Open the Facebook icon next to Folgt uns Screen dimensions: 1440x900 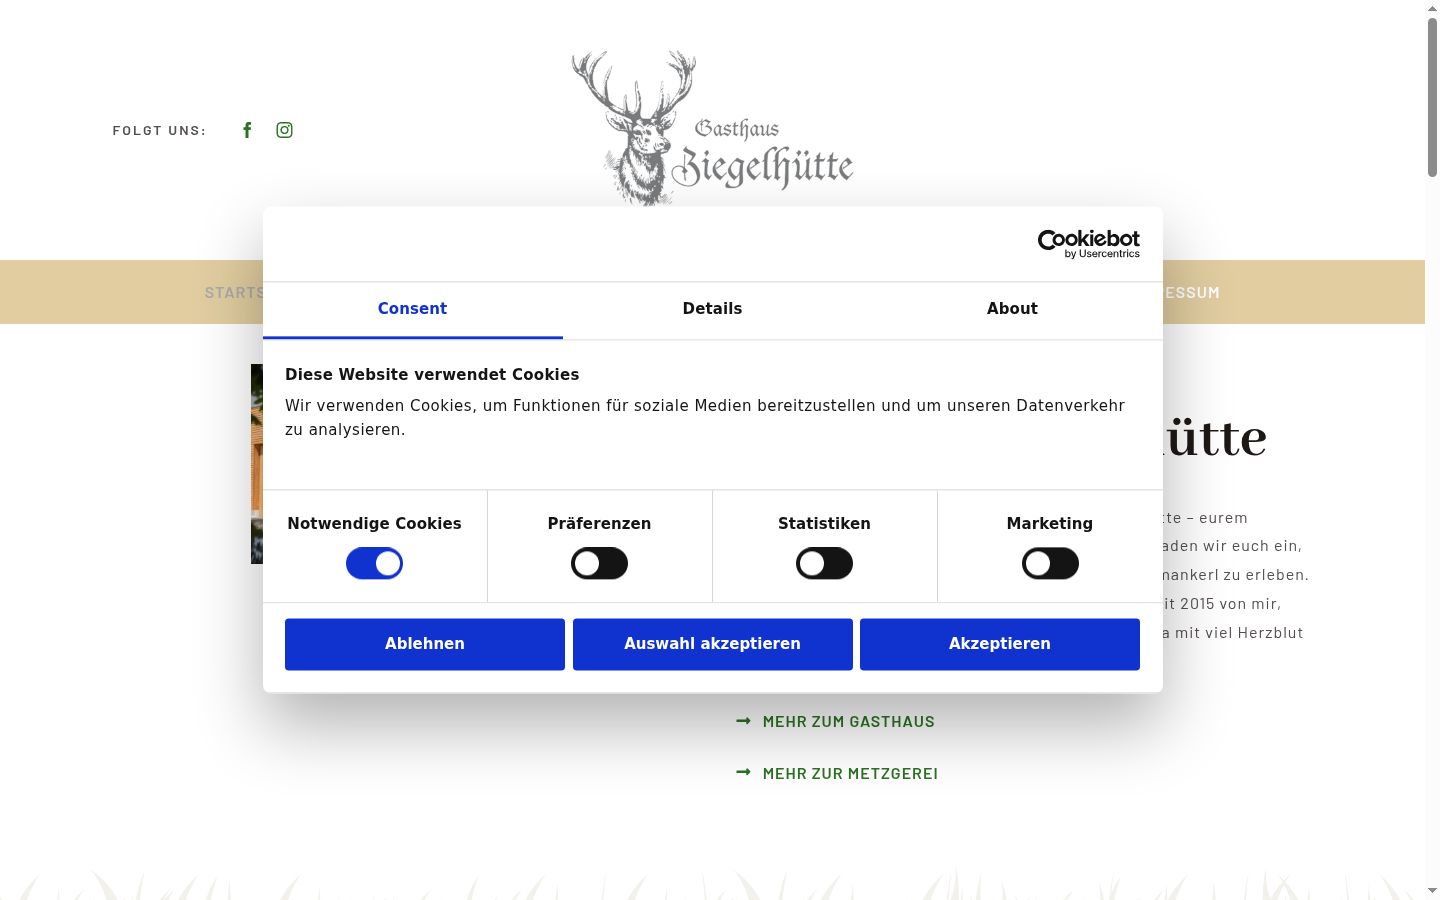(247, 130)
